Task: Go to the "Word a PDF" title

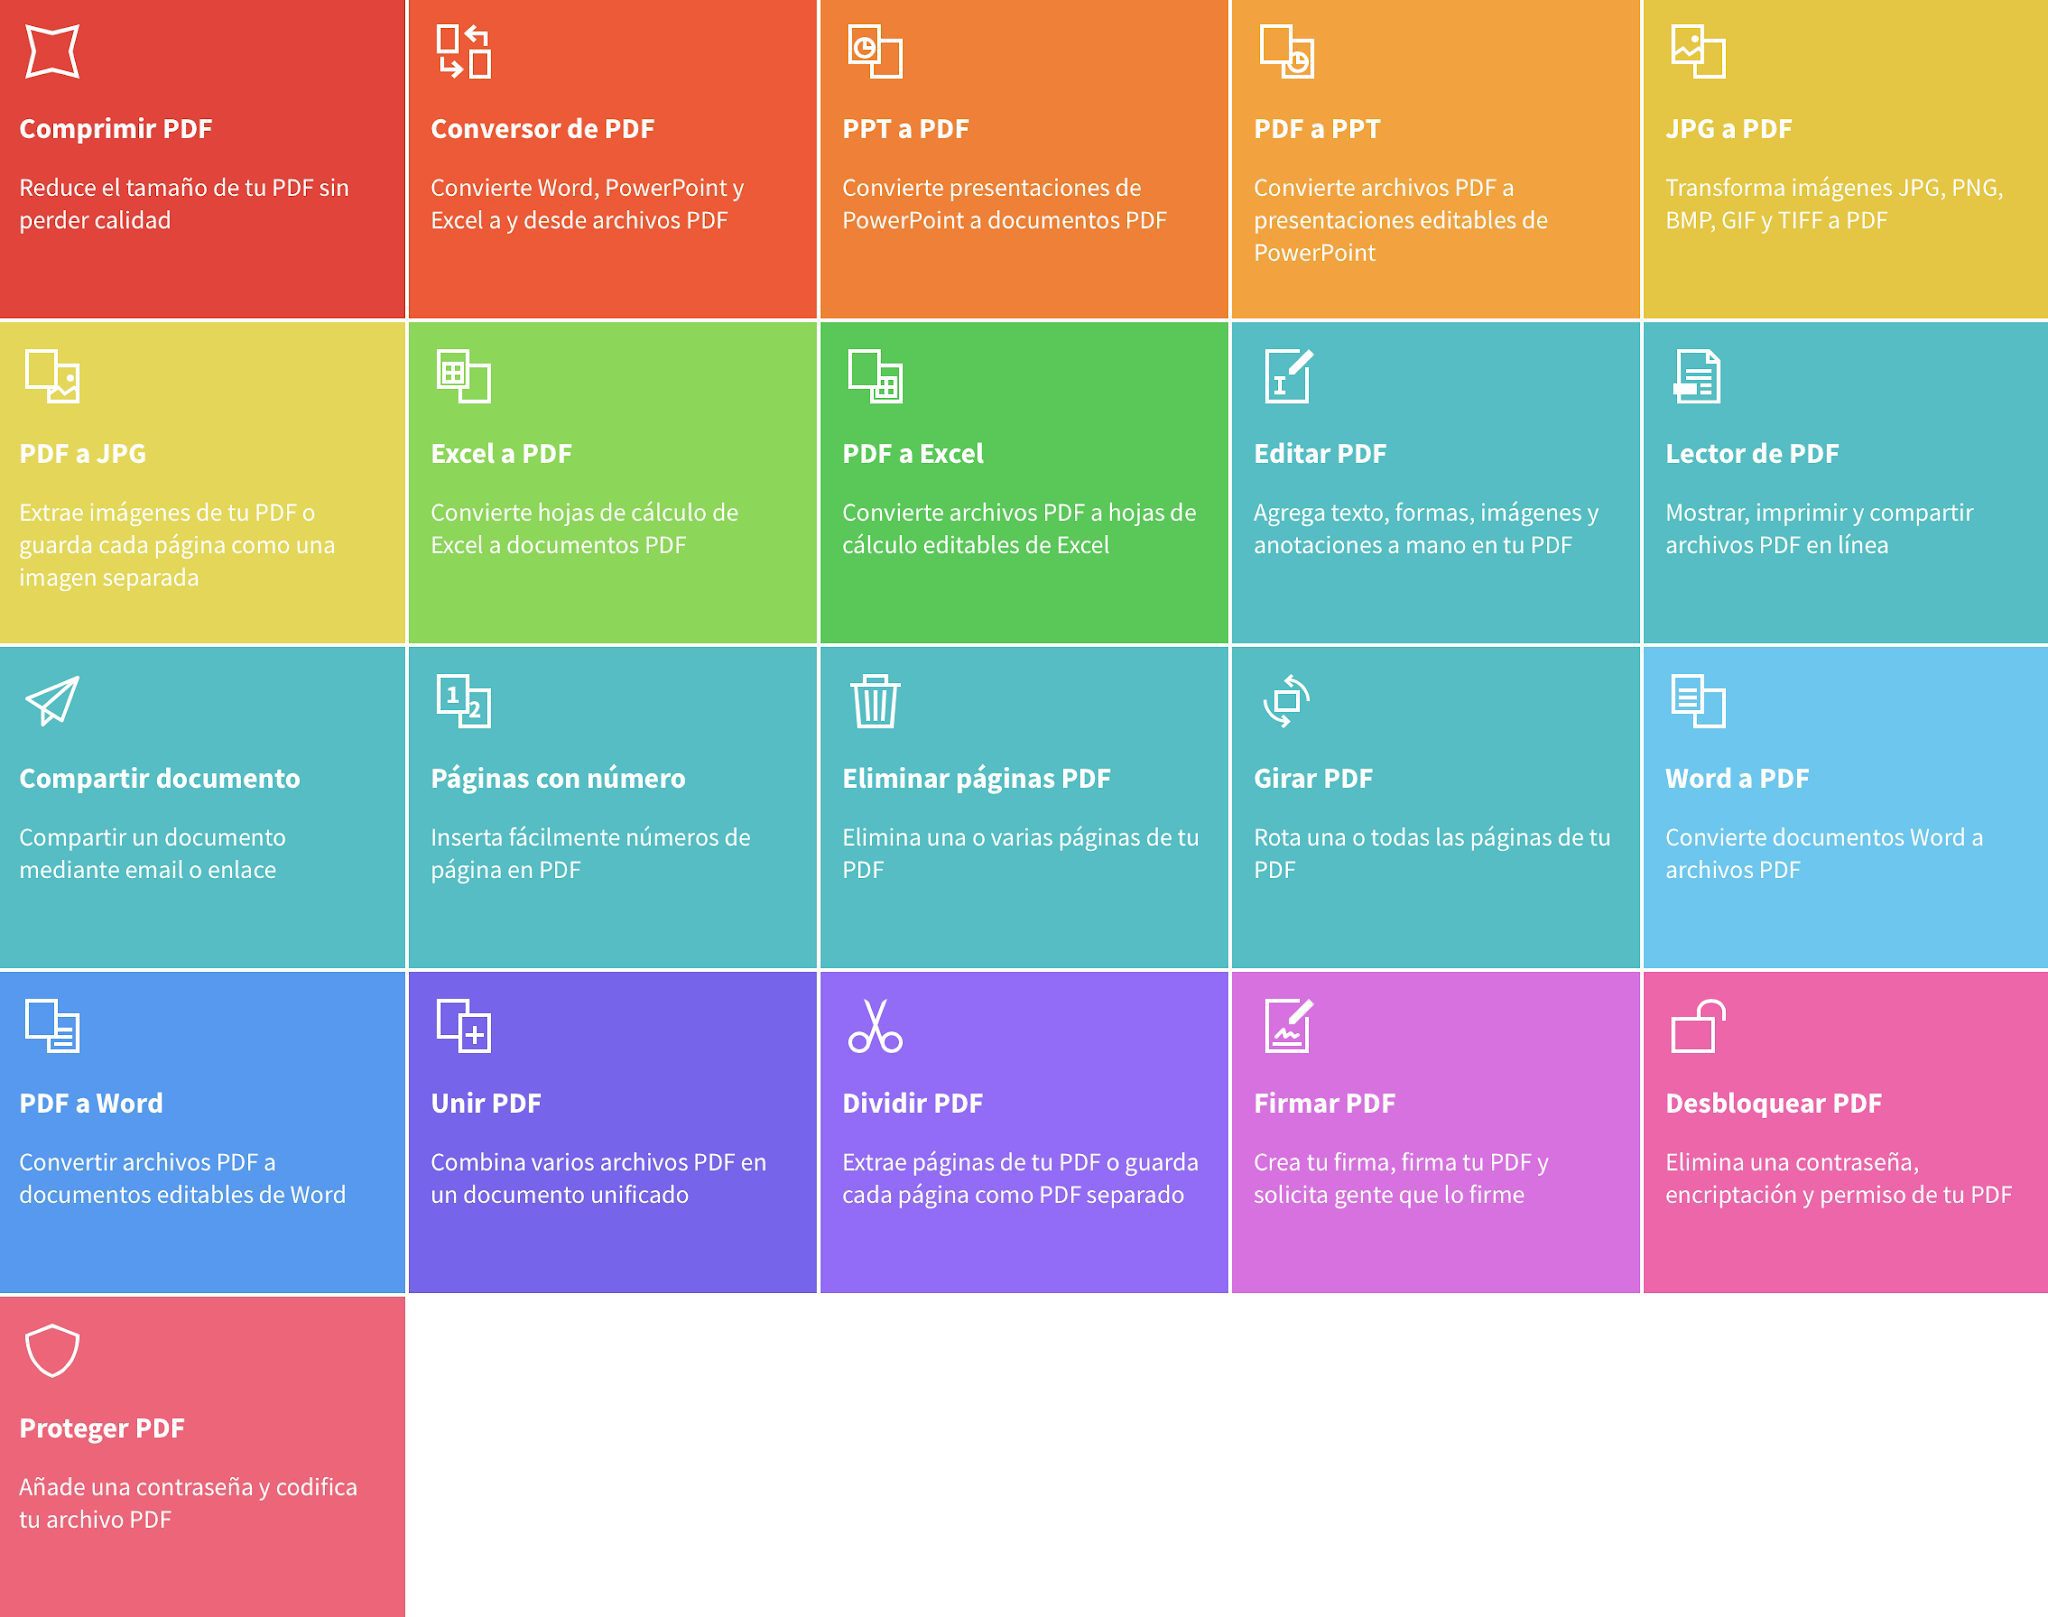Action: click(1737, 779)
